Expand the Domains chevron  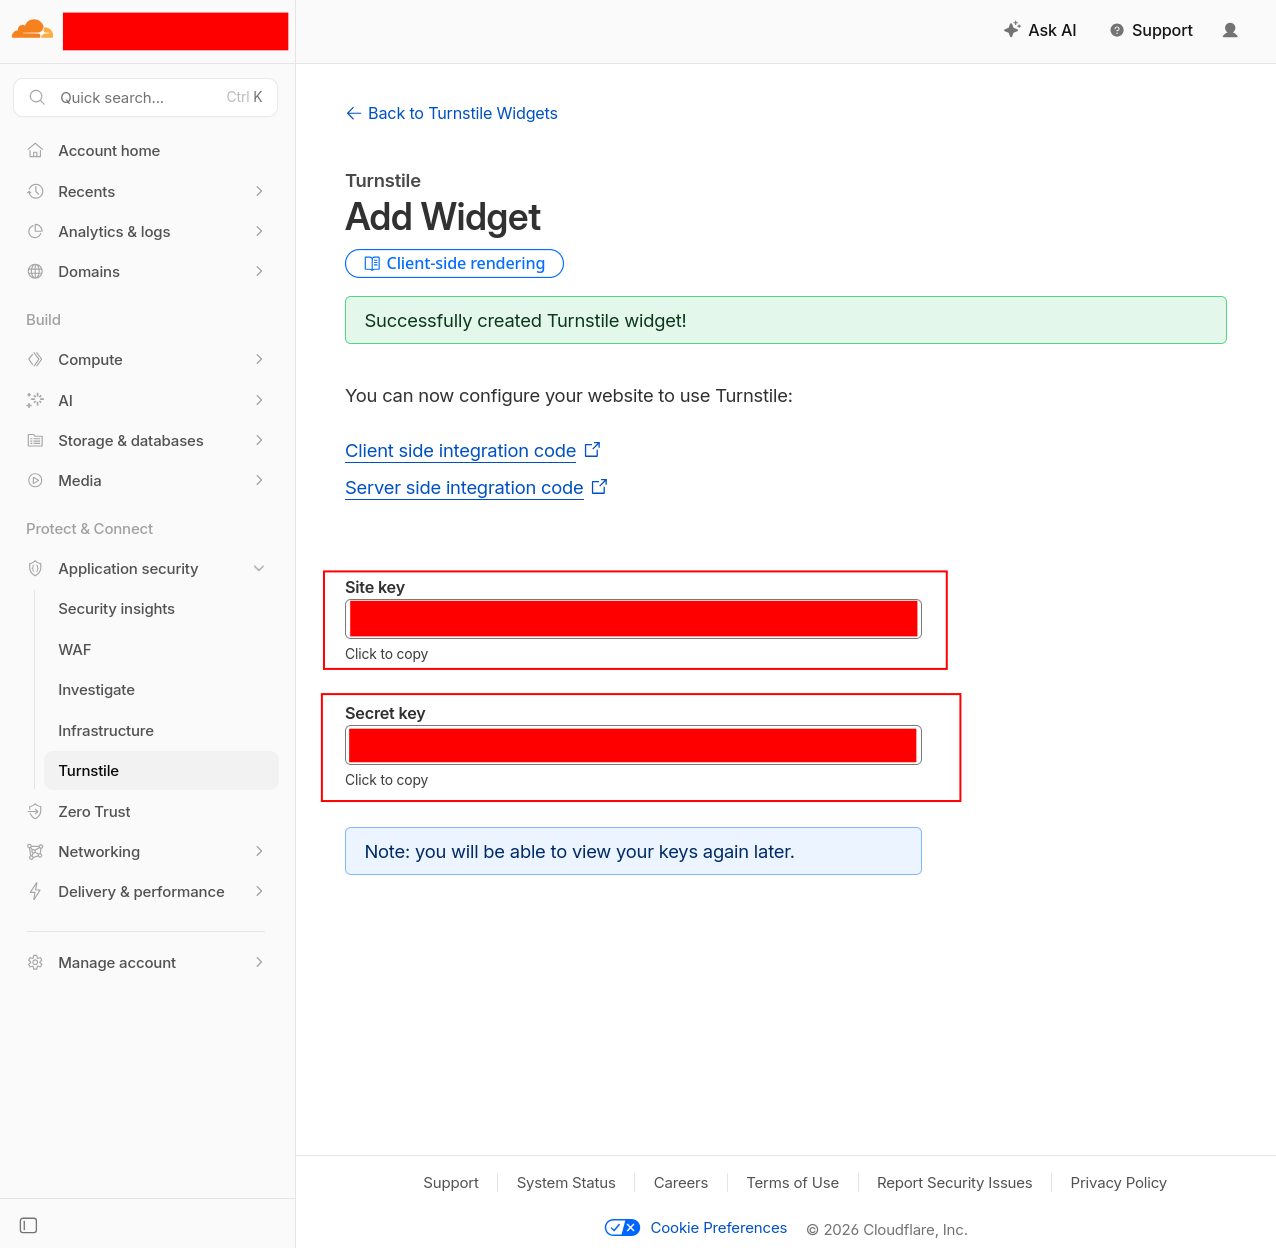click(259, 271)
